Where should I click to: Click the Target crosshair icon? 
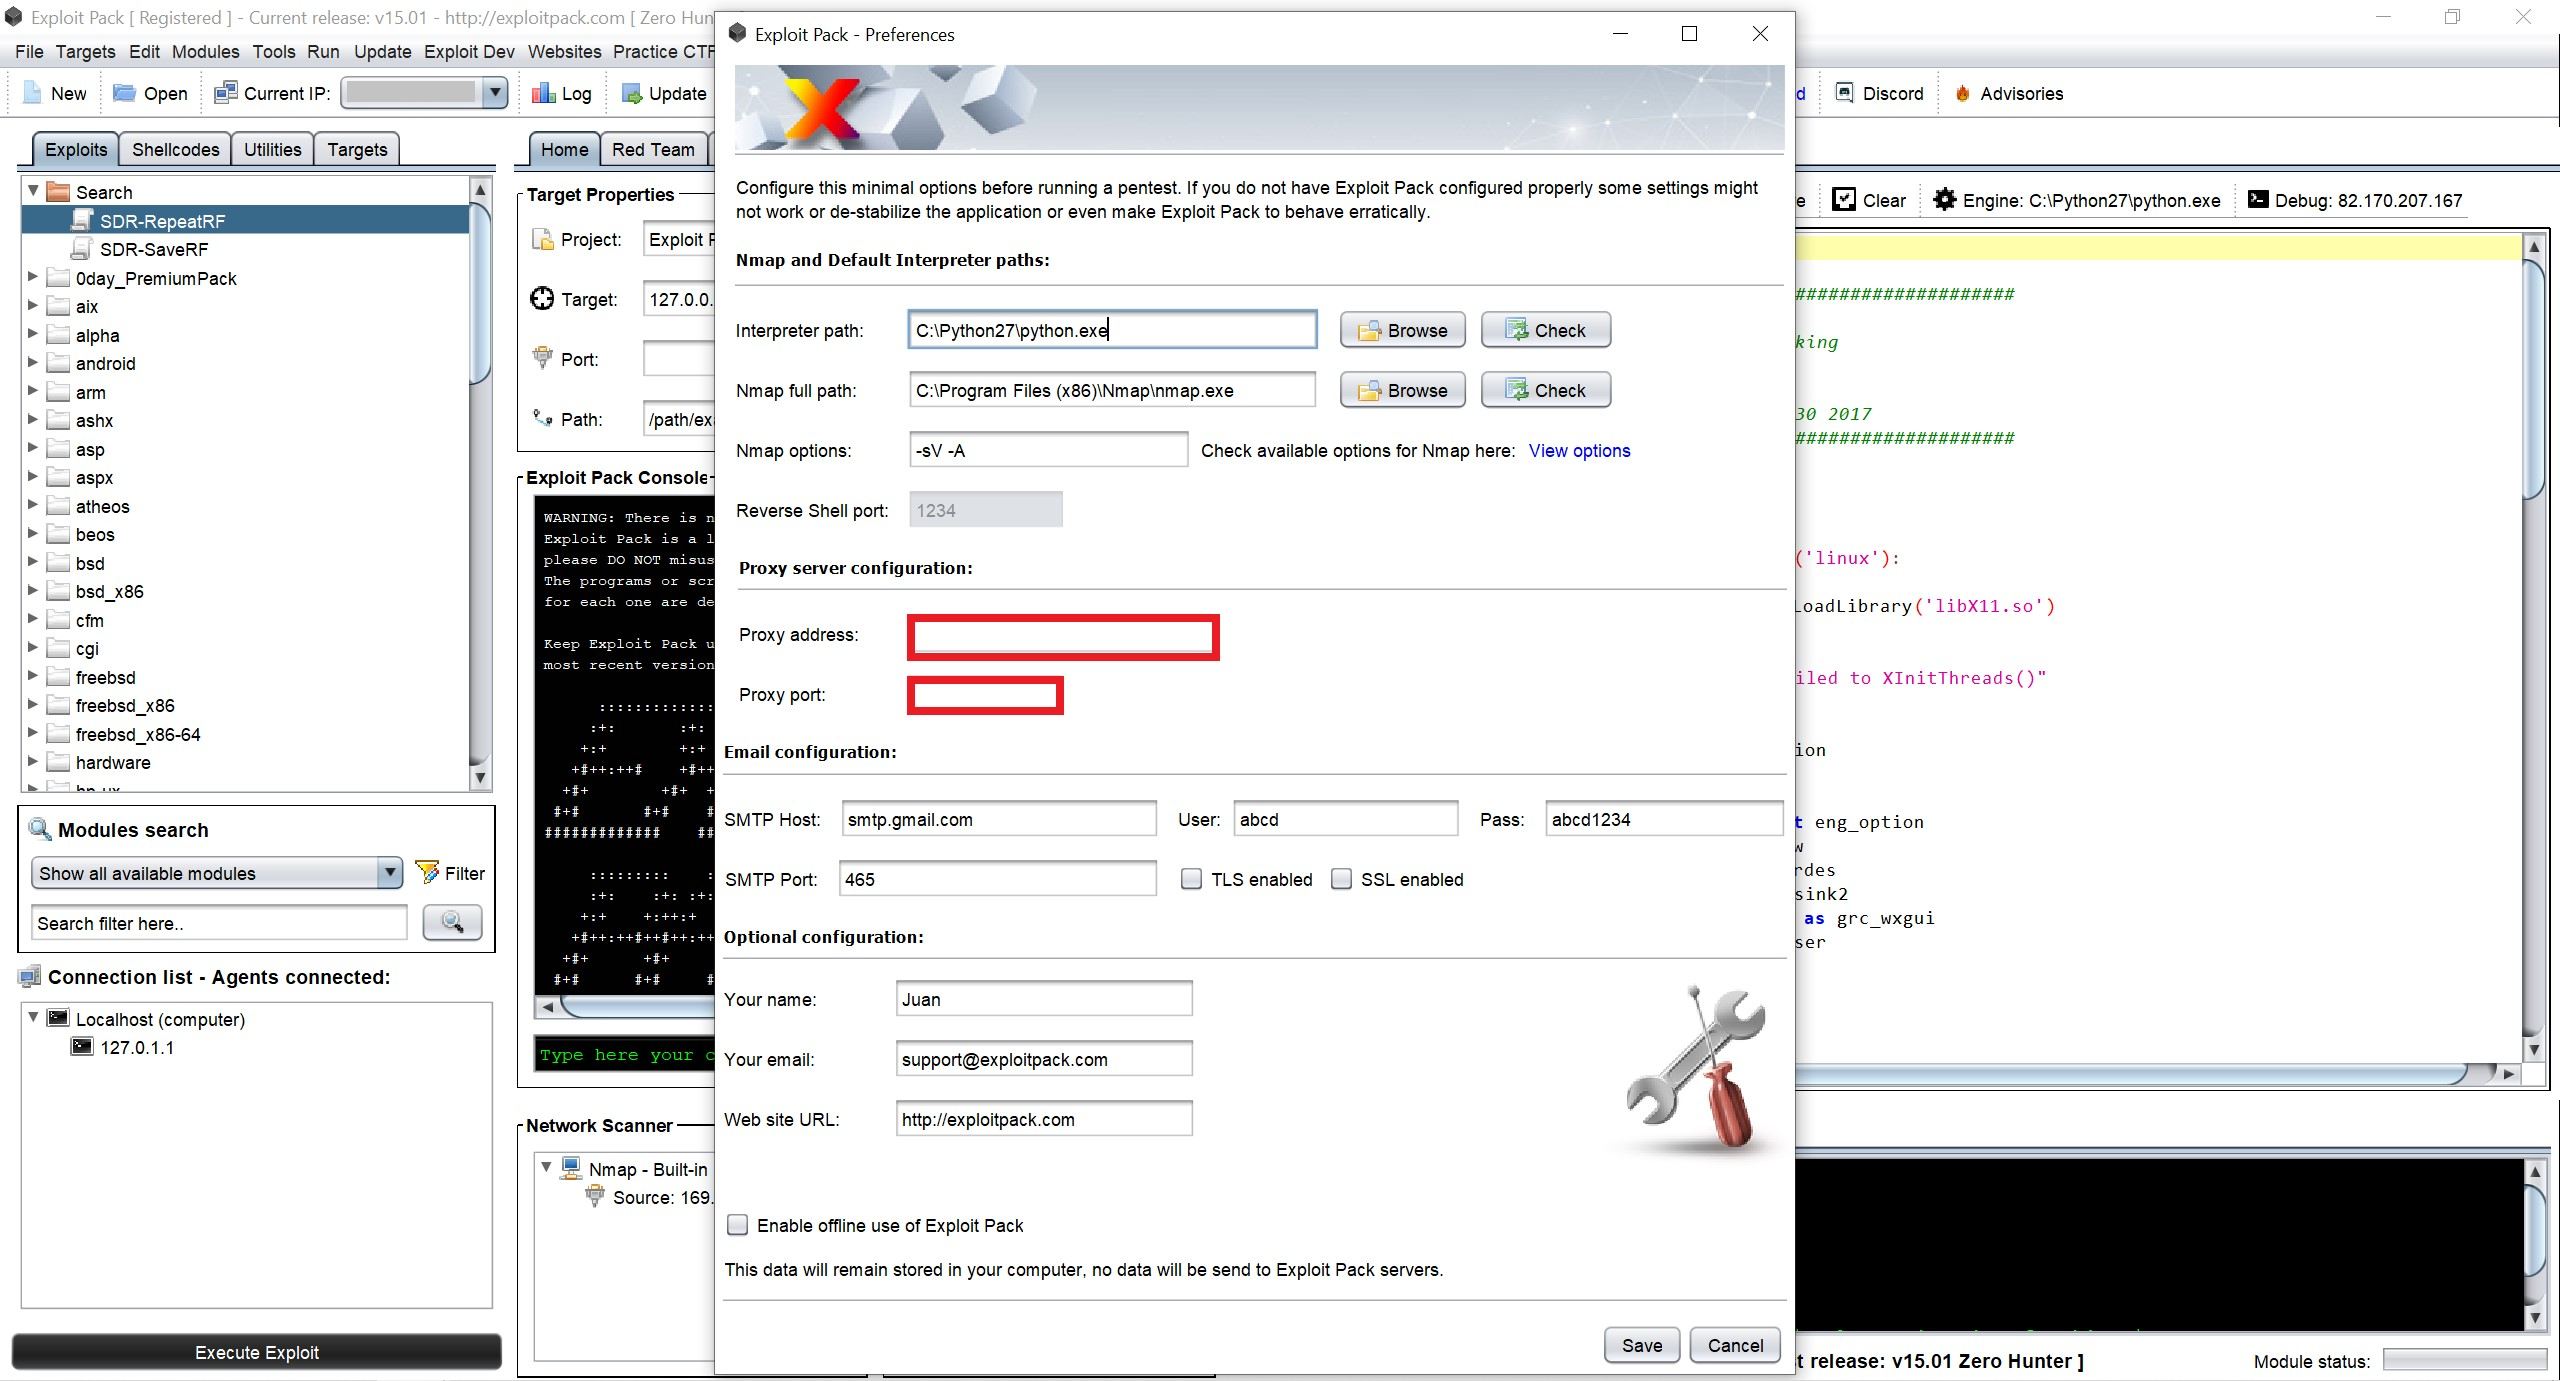click(x=542, y=298)
